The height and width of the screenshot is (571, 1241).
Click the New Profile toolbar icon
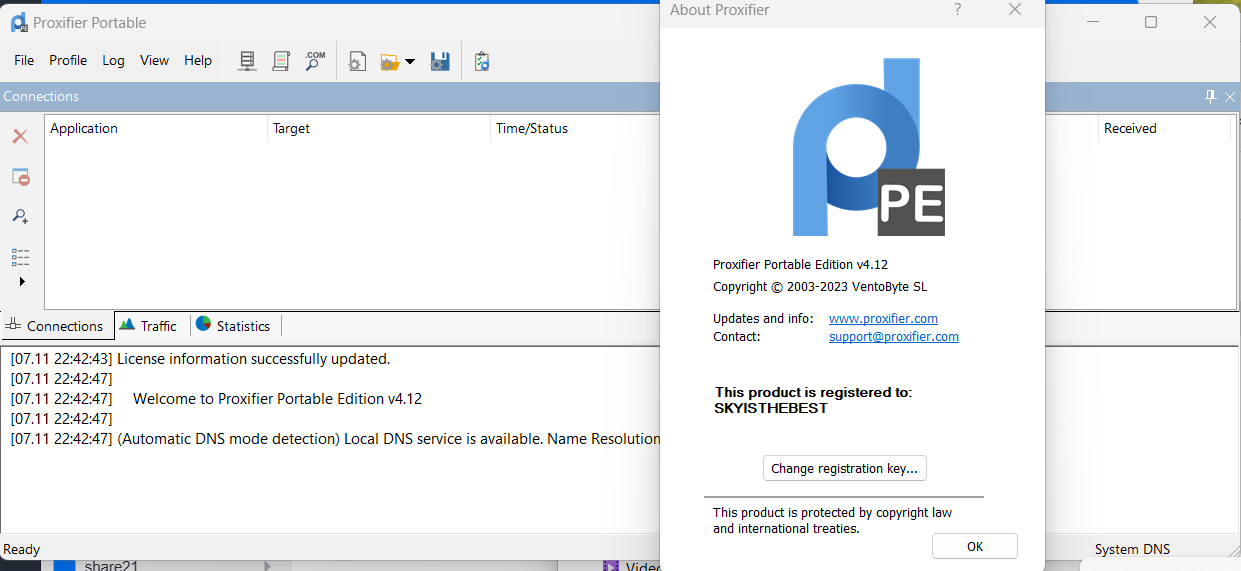point(356,62)
